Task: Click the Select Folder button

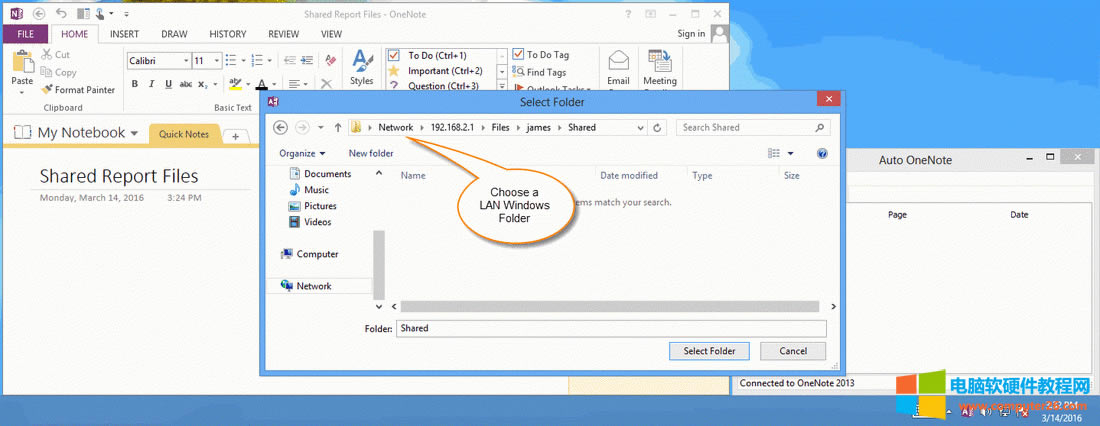Action: click(x=709, y=351)
